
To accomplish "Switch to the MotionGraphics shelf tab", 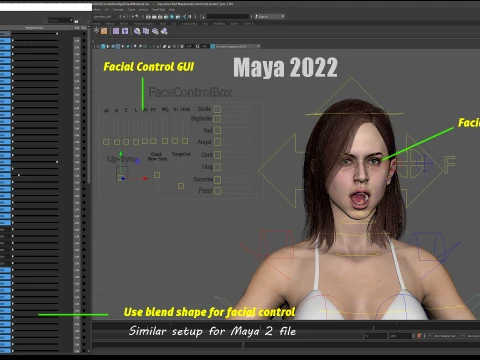I will [144, 24].
